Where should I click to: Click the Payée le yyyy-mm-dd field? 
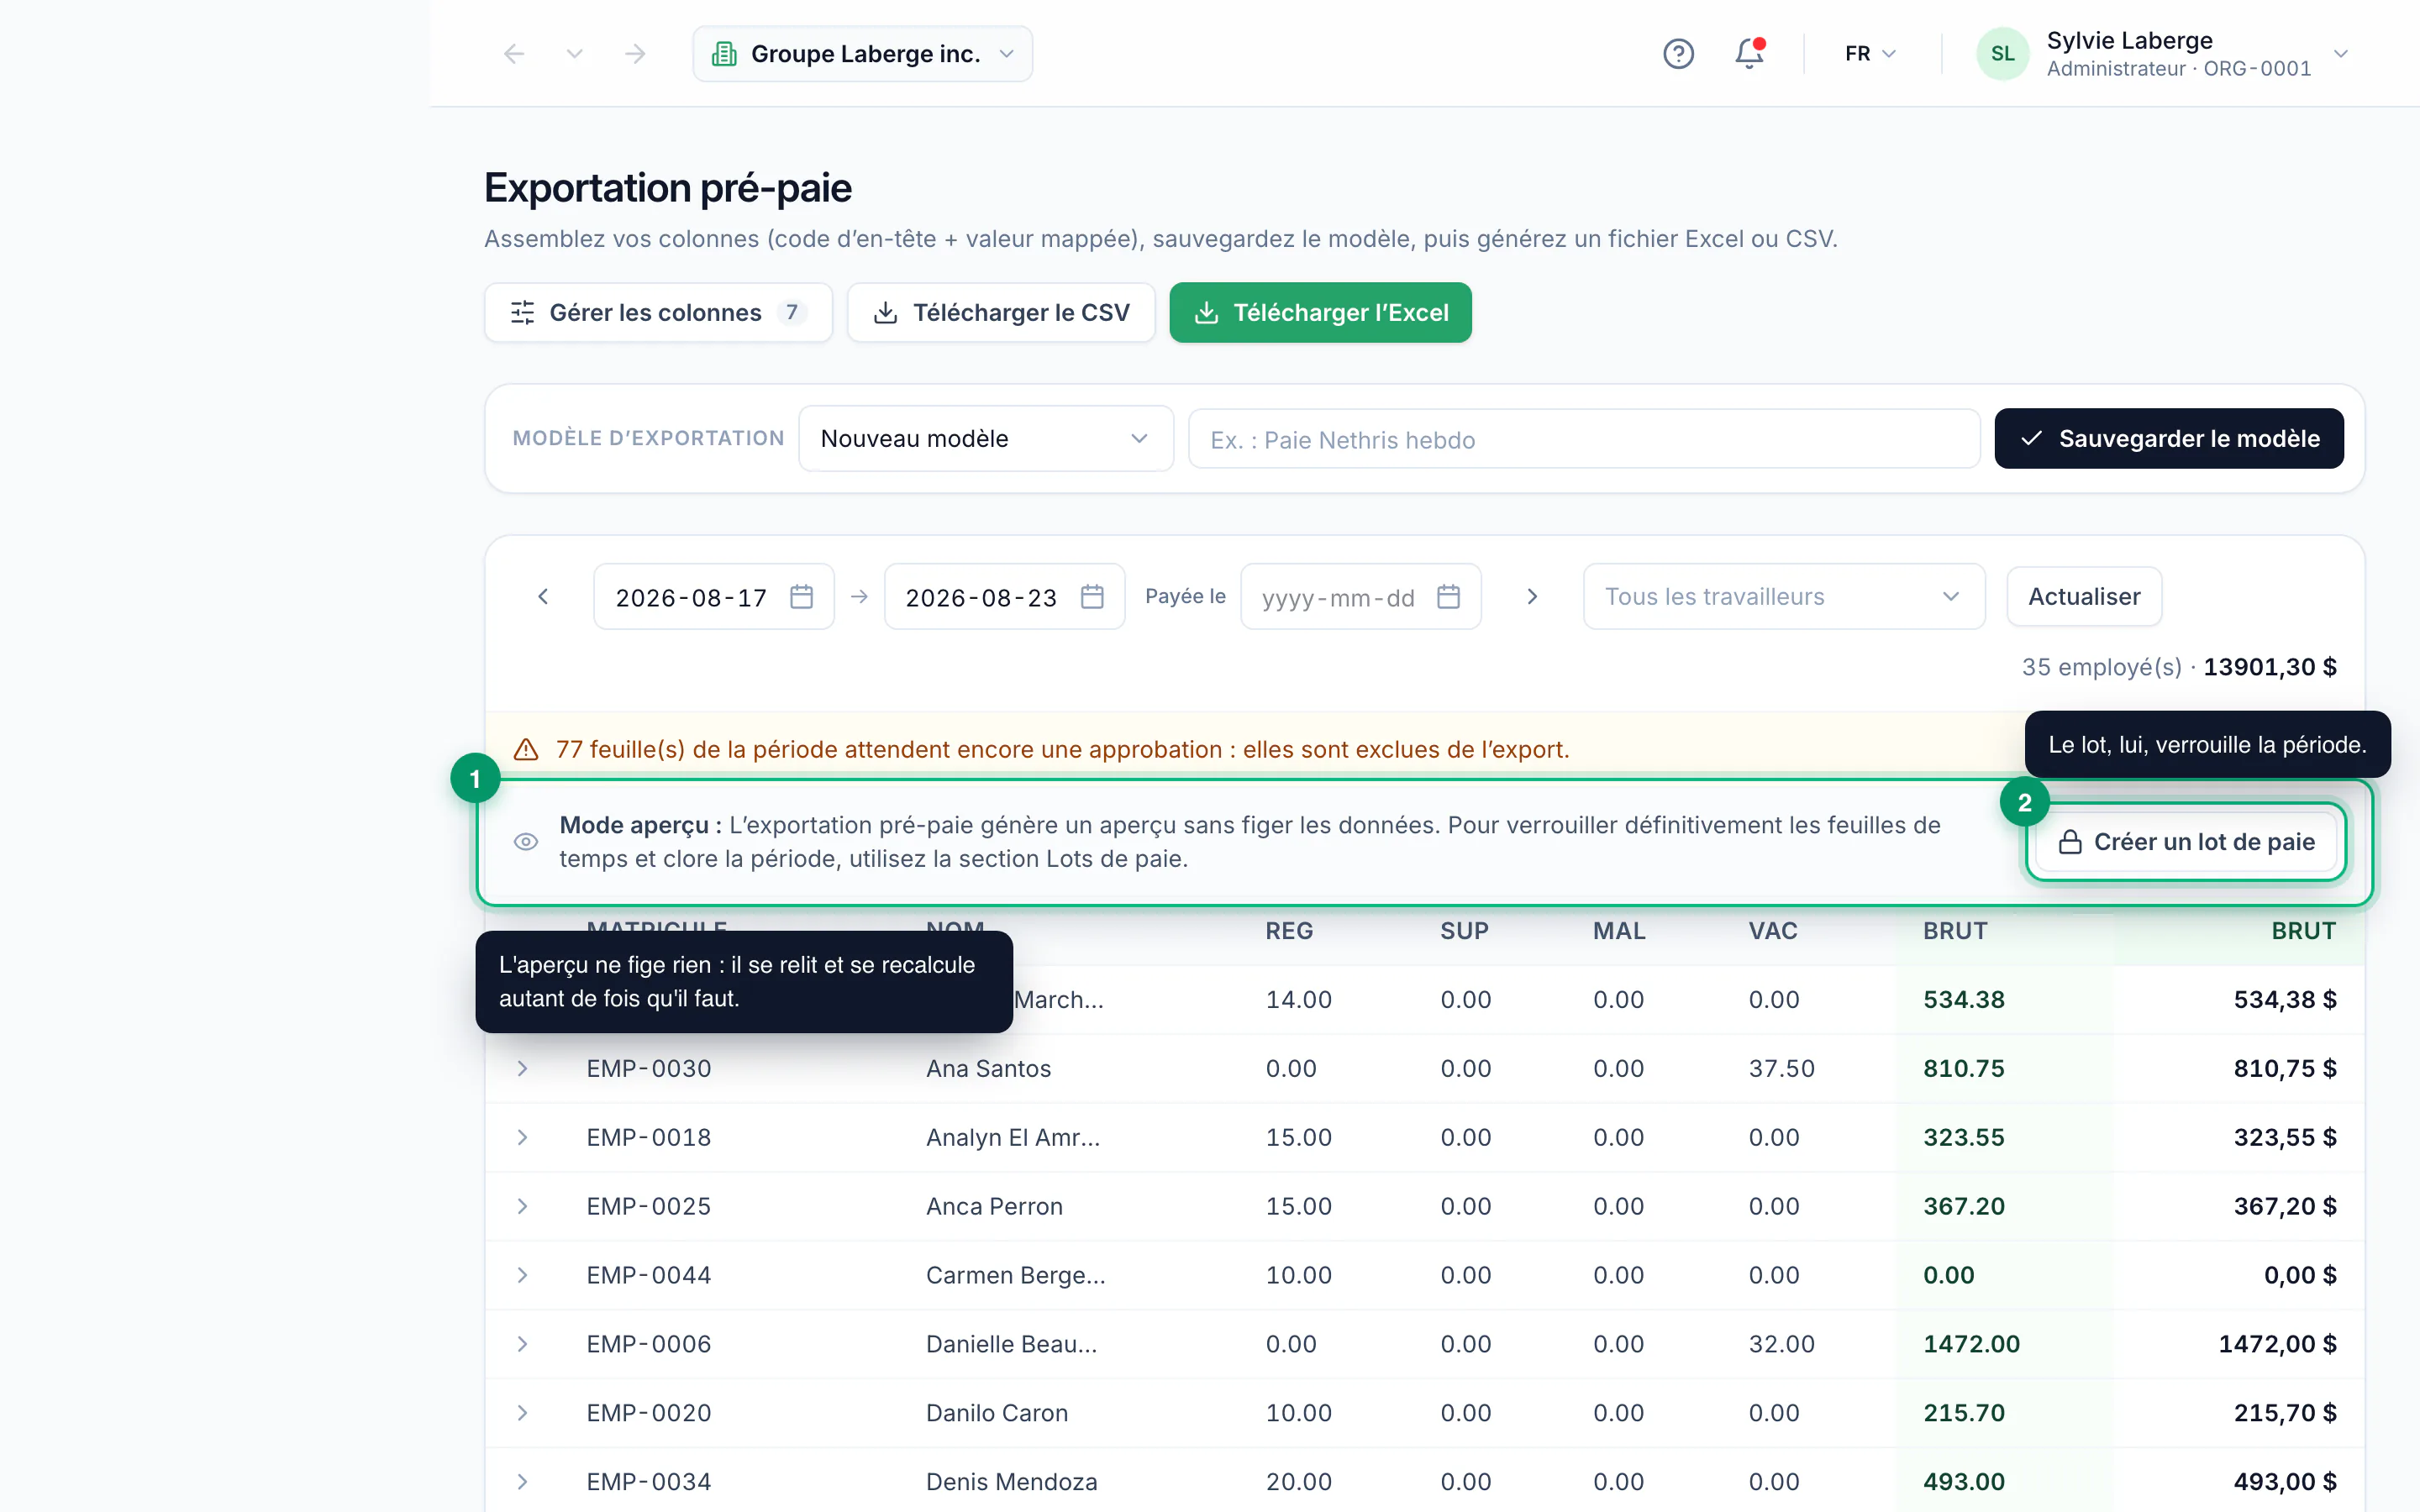tap(1360, 597)
